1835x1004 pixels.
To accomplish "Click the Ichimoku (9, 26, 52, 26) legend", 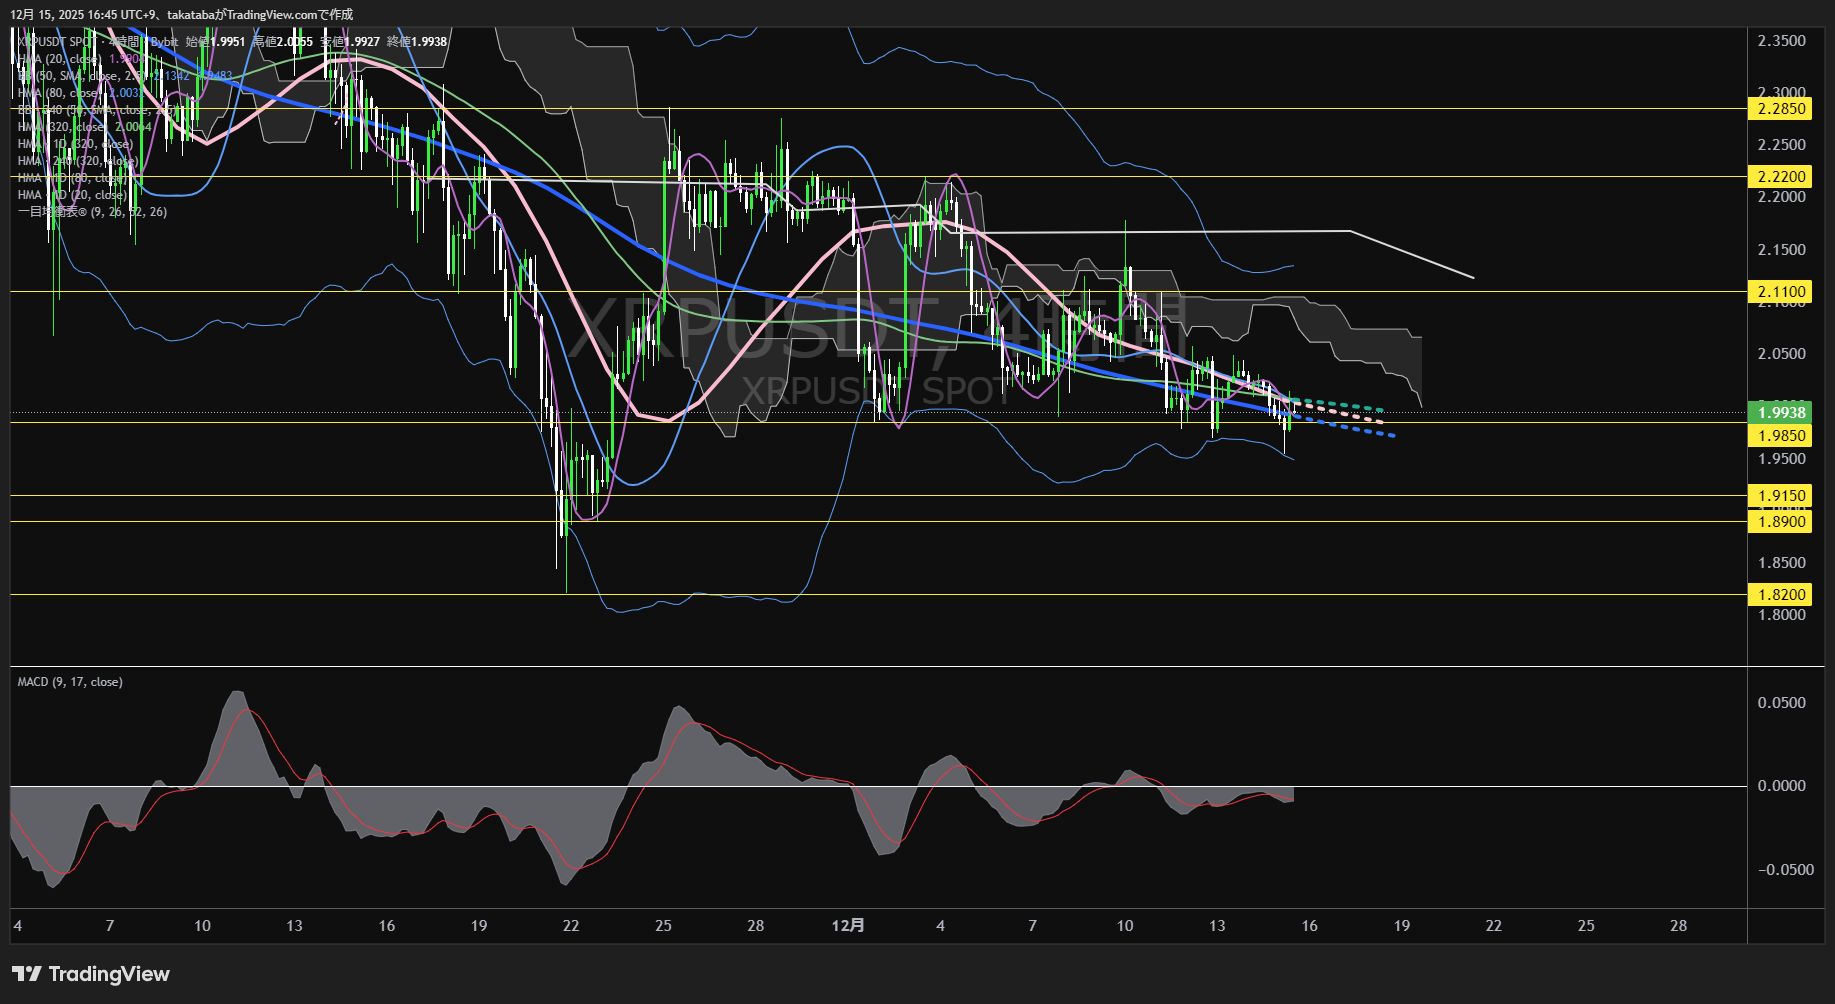I will click(92, 212).
